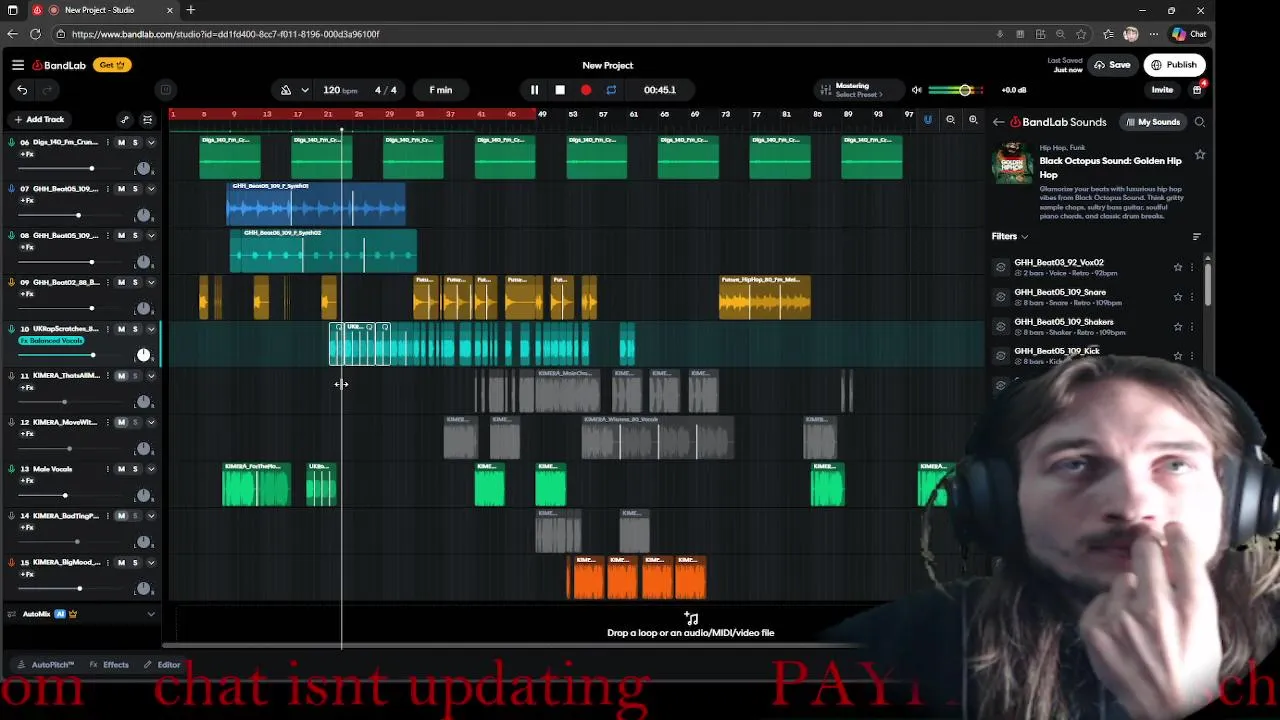Expand track 10 UKRapScratches chevron
The height and width of the screenshot is (720, 1280).
[151, 329]
